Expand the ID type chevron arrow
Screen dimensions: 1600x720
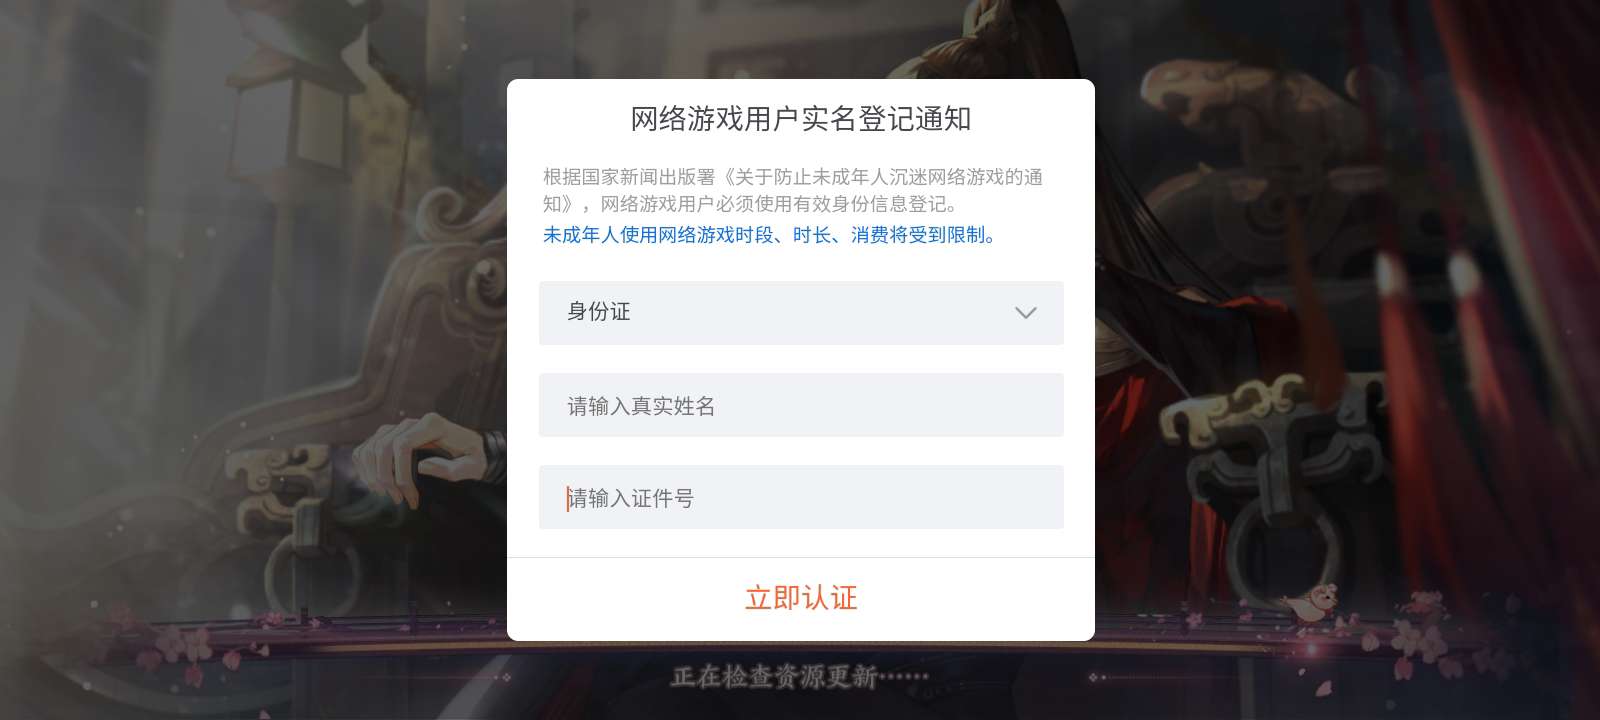(x=1025, y=313)
